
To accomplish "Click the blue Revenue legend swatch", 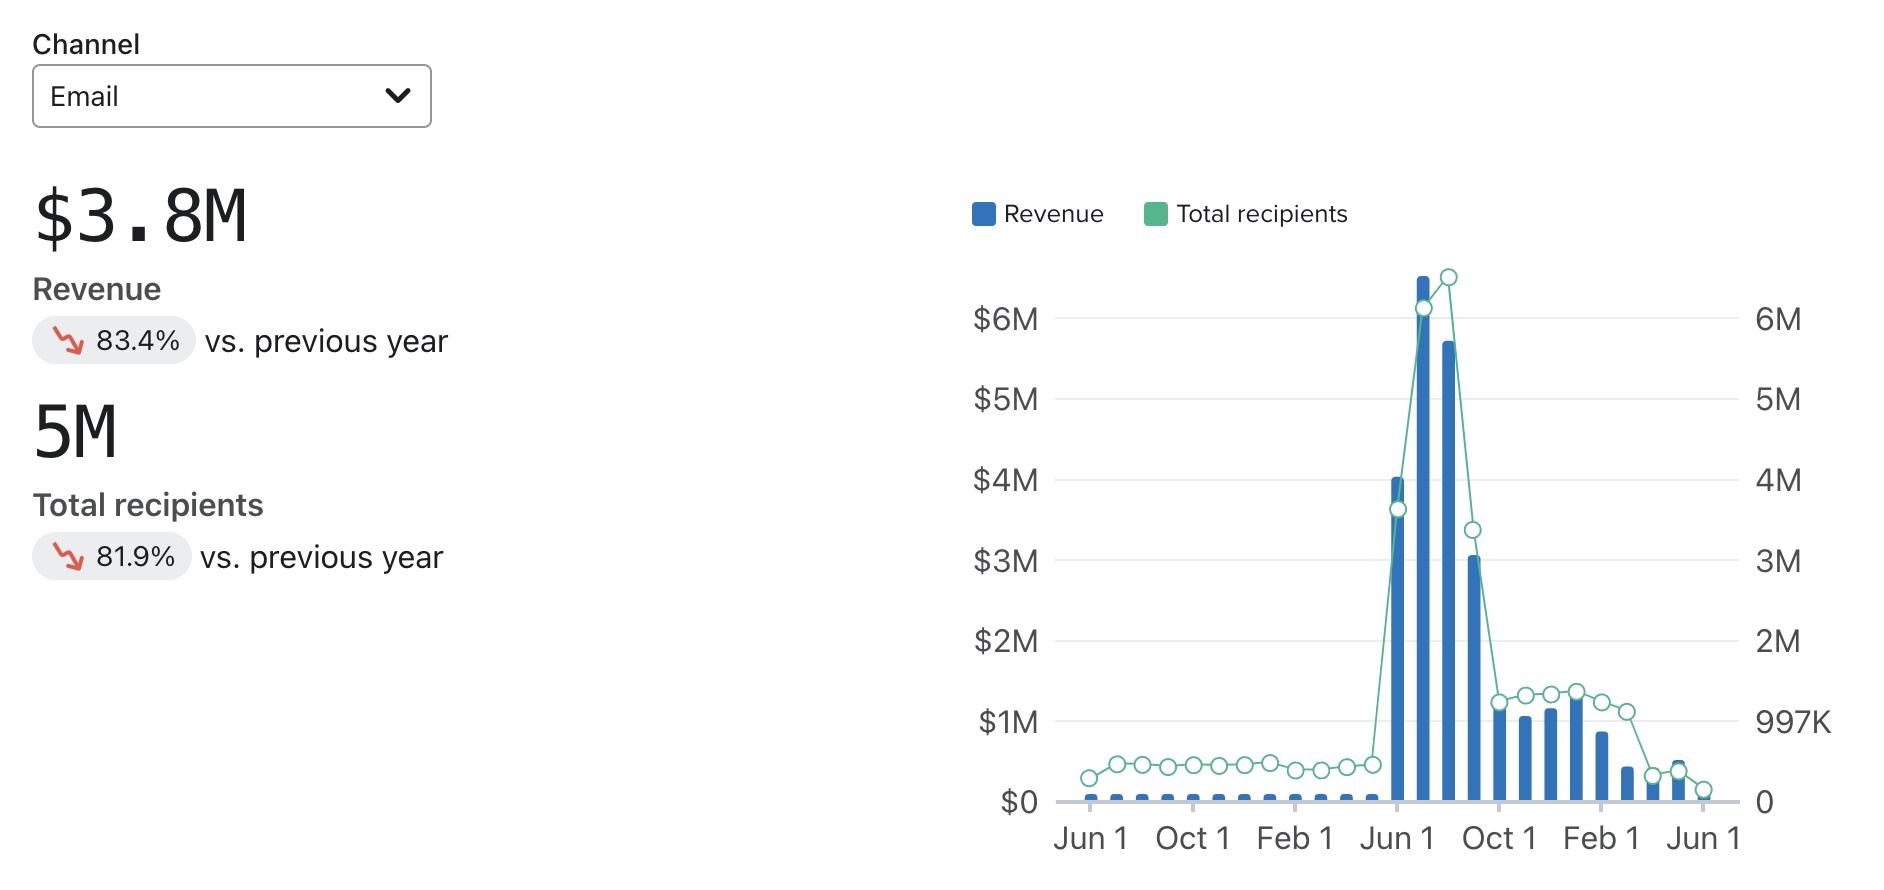I will pyautogui.click(x=983, y=214).
